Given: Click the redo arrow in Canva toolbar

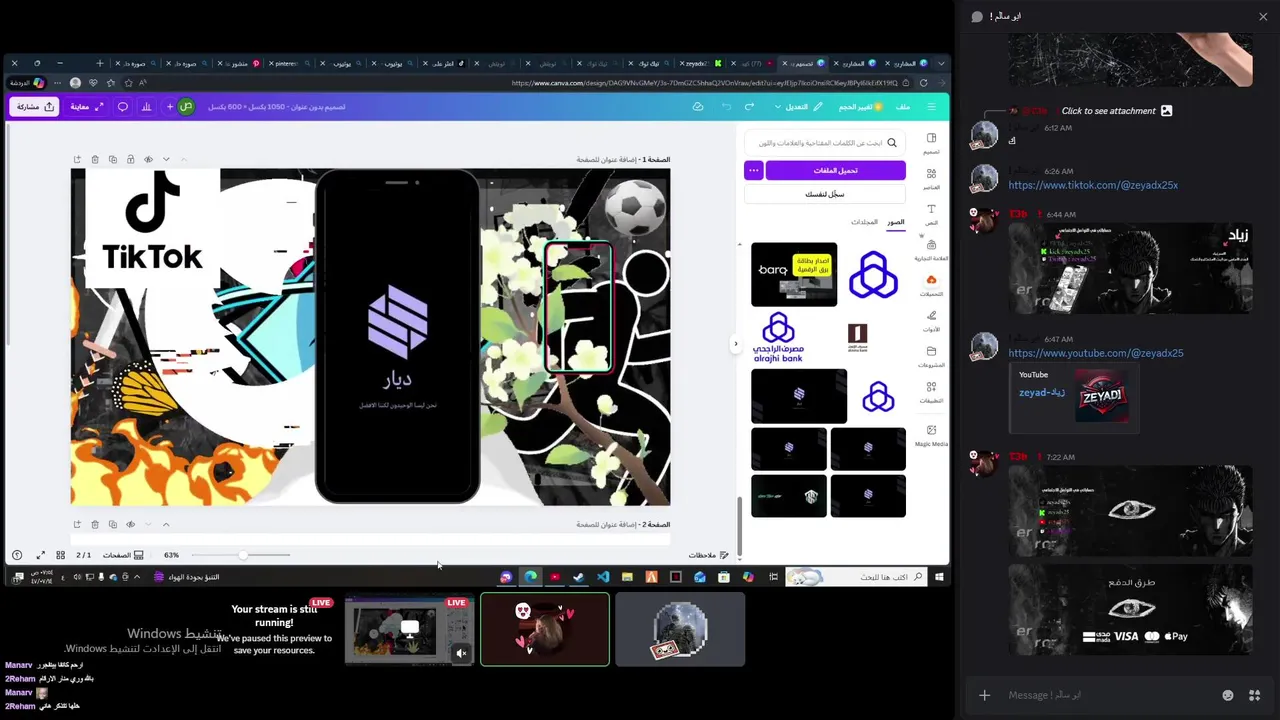Looking at the screenshot, I should pos(726,107).
